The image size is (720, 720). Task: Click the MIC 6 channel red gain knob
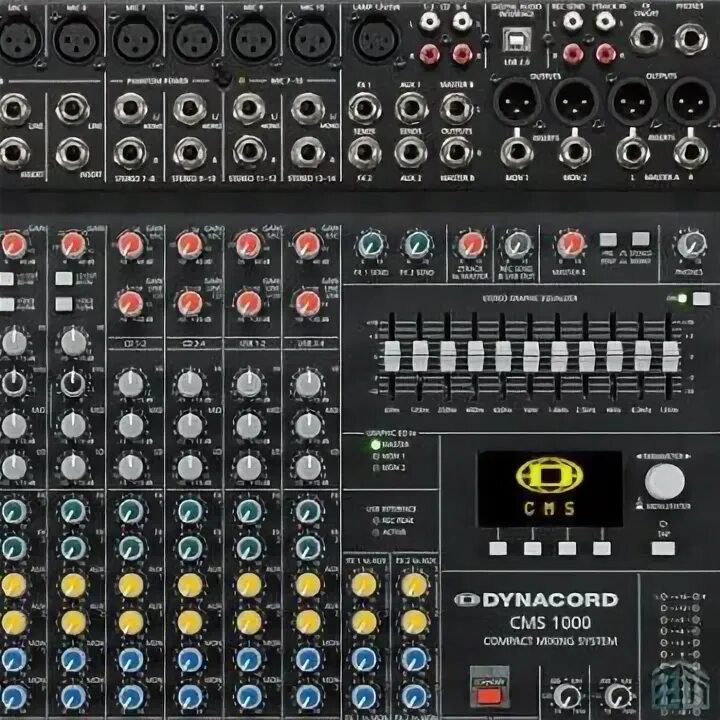(x=73, y=244)
